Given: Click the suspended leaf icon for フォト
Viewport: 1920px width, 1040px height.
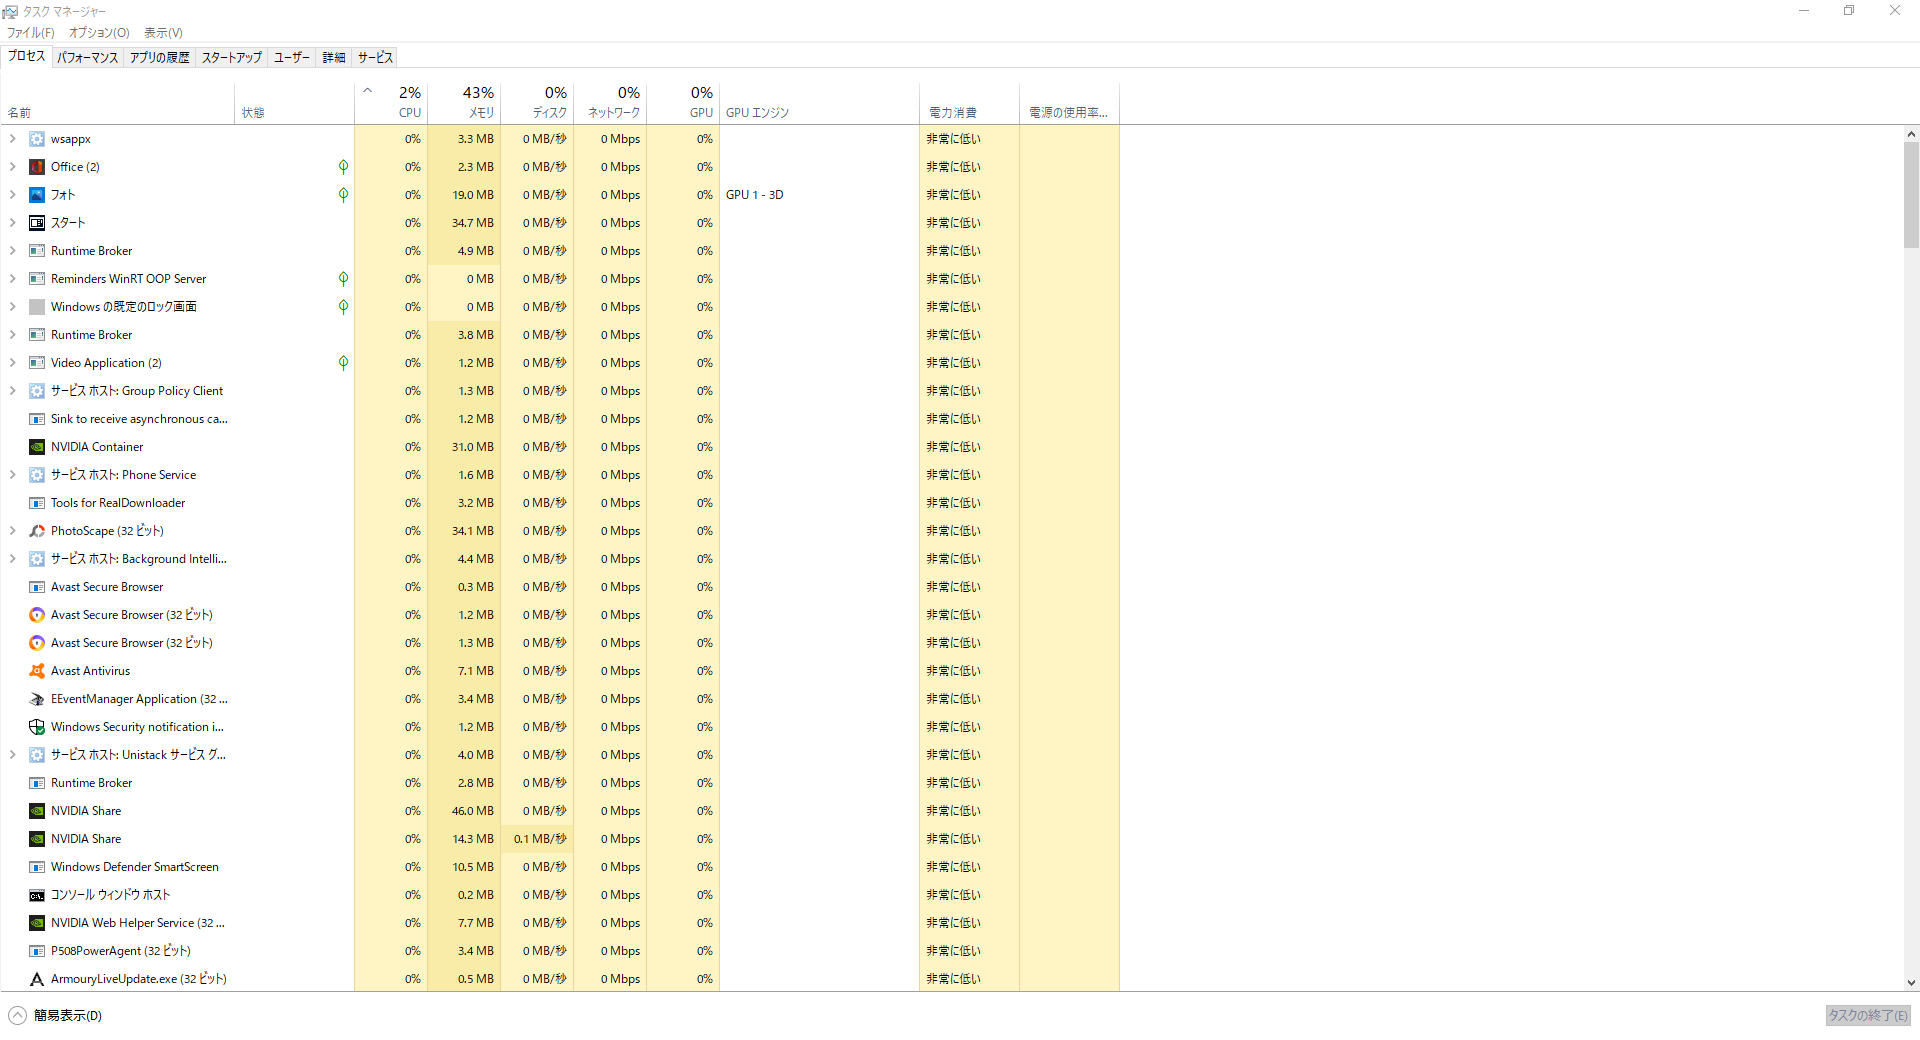Looking at the screenshot, I should point(343,195).
